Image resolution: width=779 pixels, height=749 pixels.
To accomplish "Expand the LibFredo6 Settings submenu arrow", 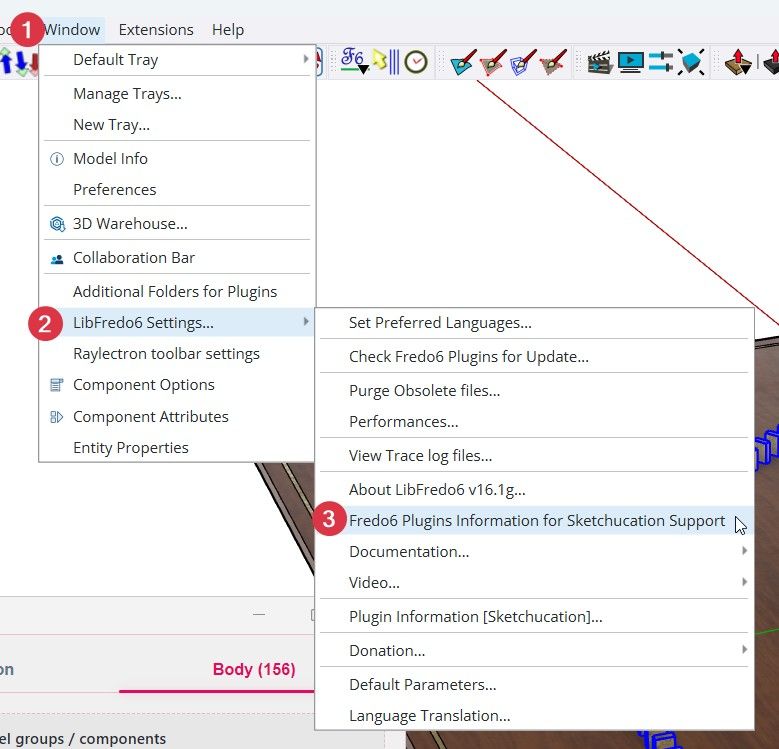I will click(306, 322).
